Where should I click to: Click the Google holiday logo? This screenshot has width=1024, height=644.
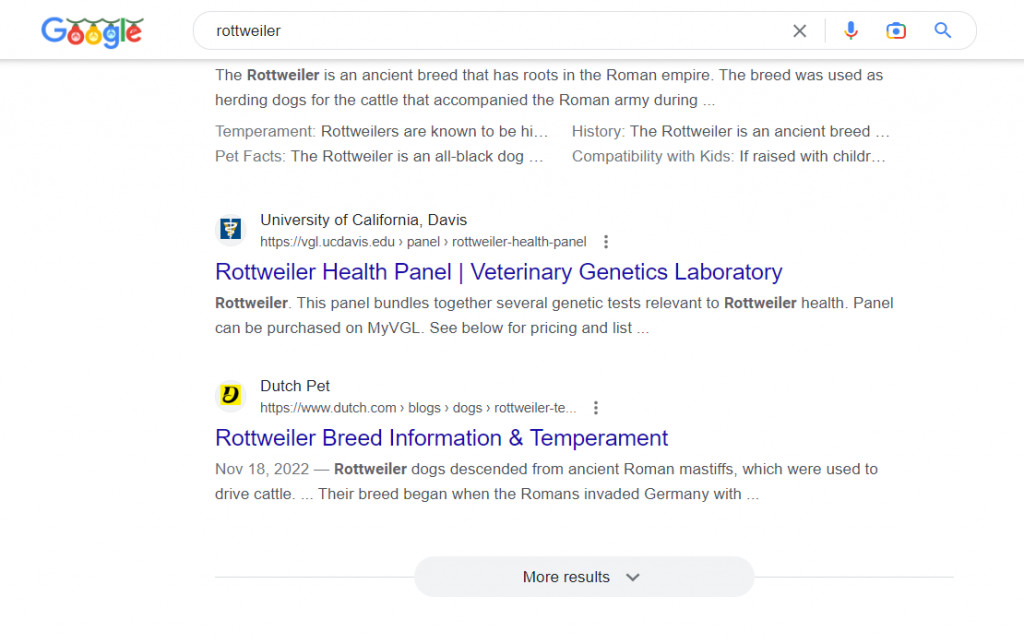pyautogui.click(x=92, y=32)
